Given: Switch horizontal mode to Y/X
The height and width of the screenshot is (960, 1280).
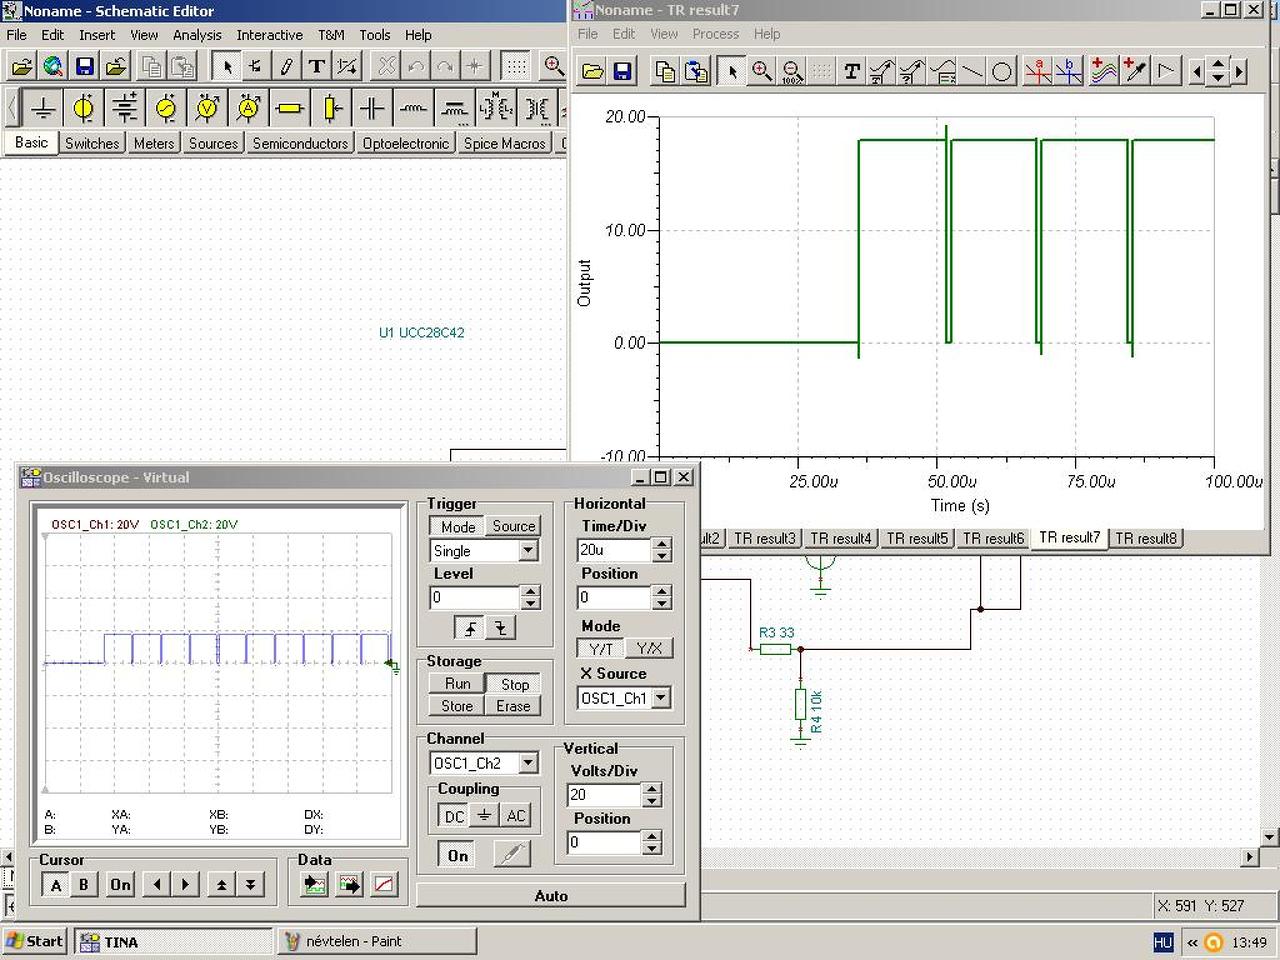Looking at the screenshot, I should coord(649,649).
